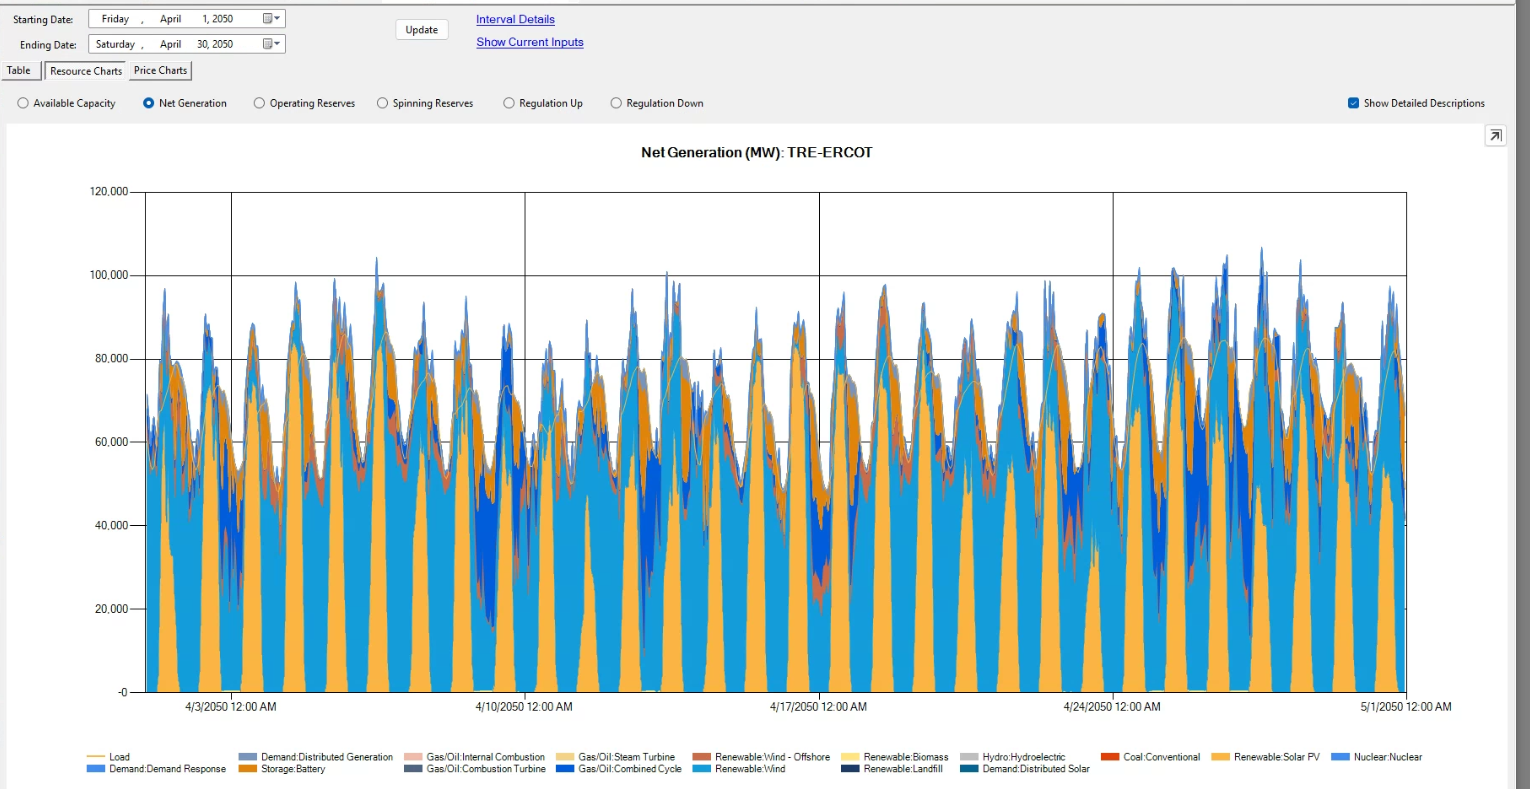Image resolution: width=1530 pixels, height=789 pixels.
Task: Click the 40,000 y-axis value
Action: (x=112, y=525)
